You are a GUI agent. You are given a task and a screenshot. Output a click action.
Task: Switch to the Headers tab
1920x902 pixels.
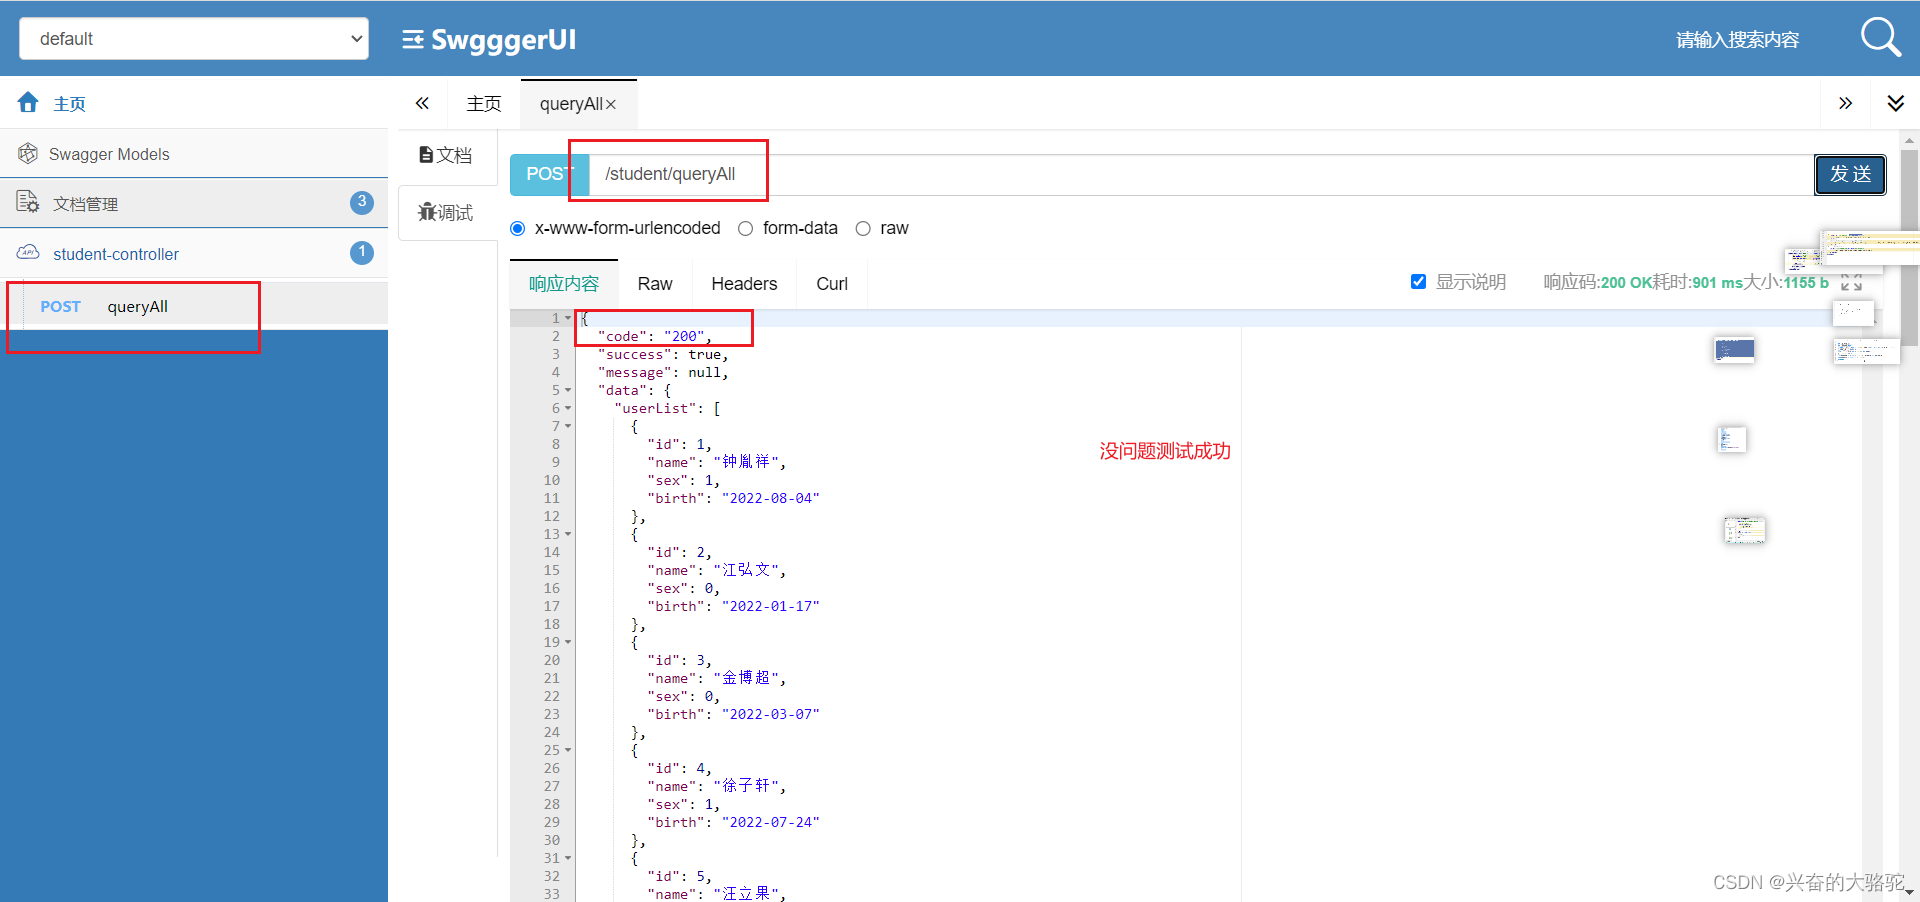pos(744,284)
